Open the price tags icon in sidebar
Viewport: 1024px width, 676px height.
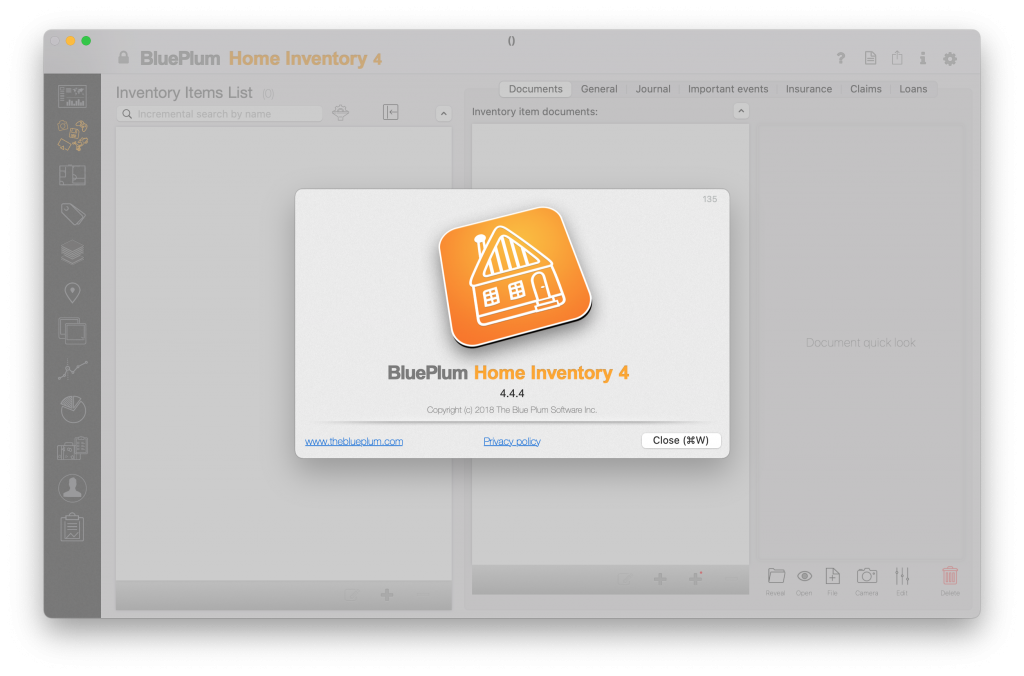(72, 214)
